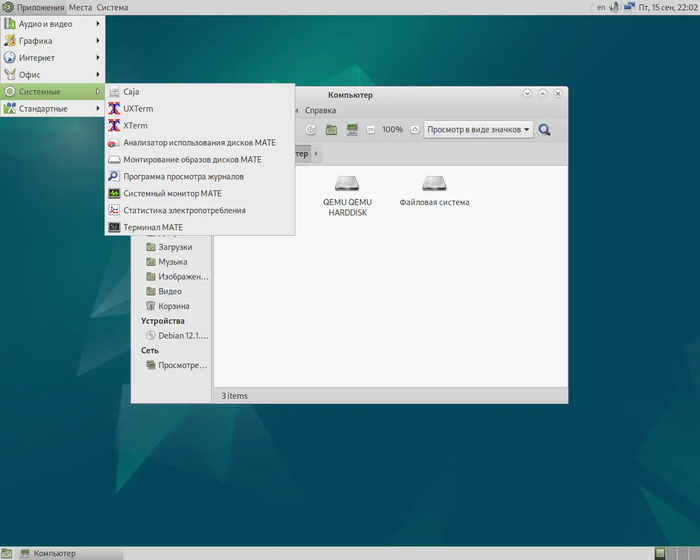Click the network icon in system tray
This screenshot has height=560, width=700.
pos(629,7)
